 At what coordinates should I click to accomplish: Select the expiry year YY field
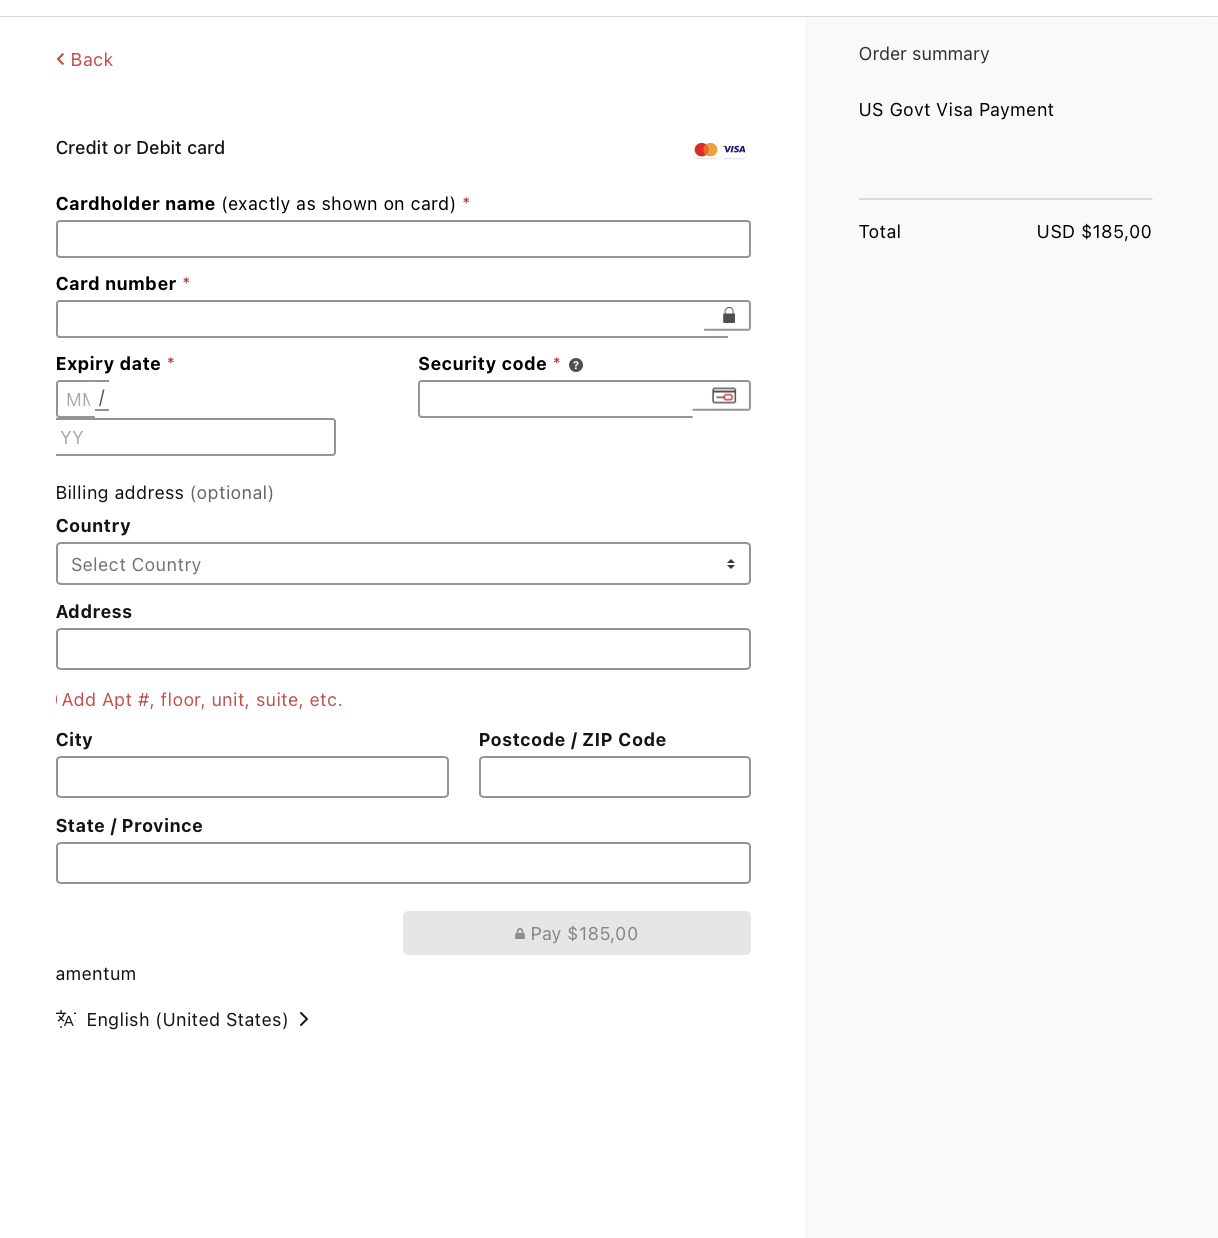click(195, 438)
